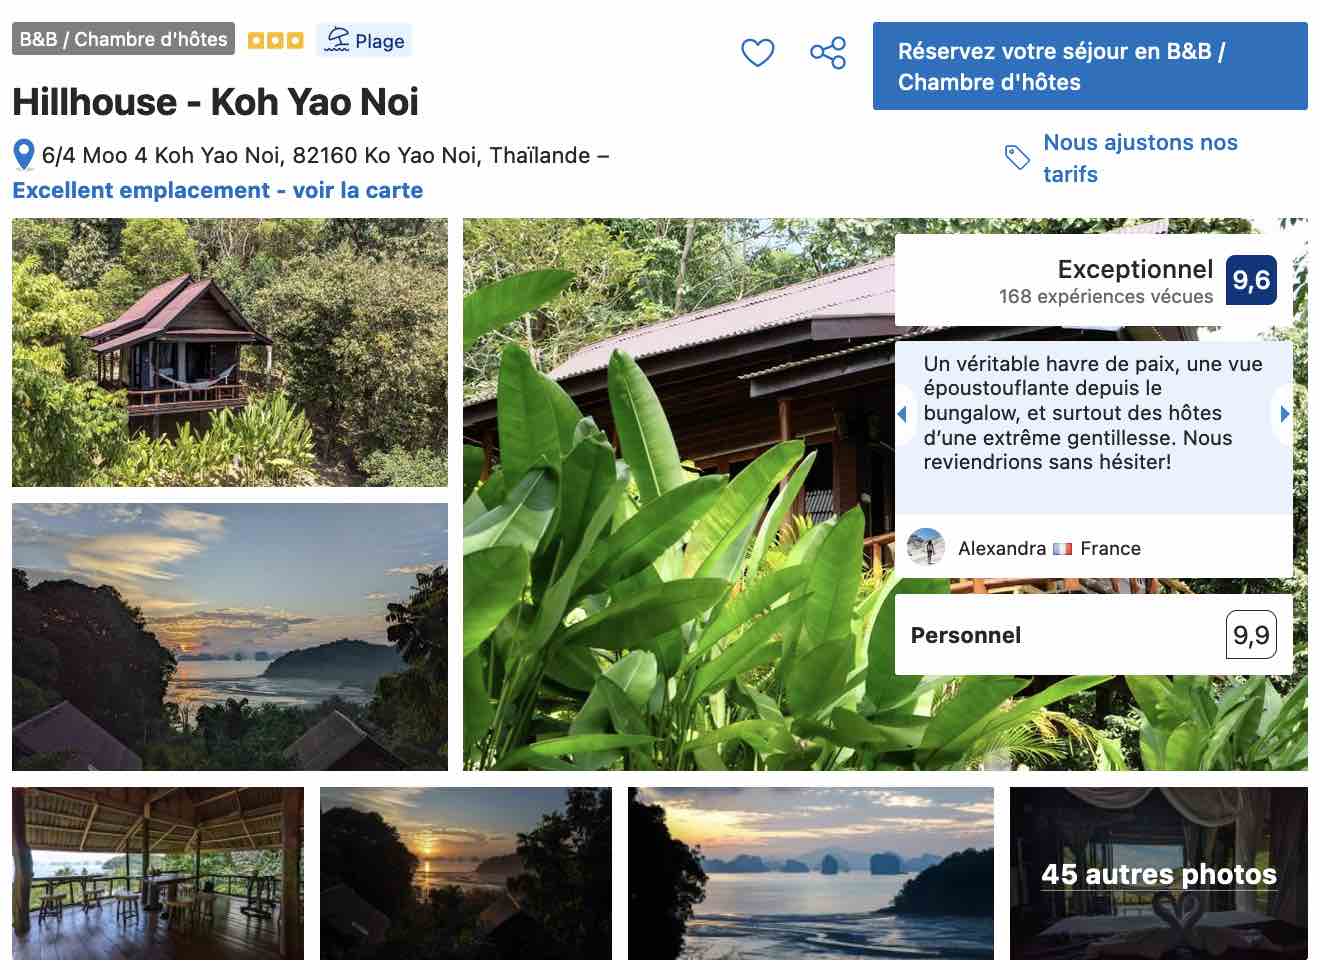The height and width of the screenshot is (970, 1320).
Task: Click the share icon
Action: click(x=828, y=52)
